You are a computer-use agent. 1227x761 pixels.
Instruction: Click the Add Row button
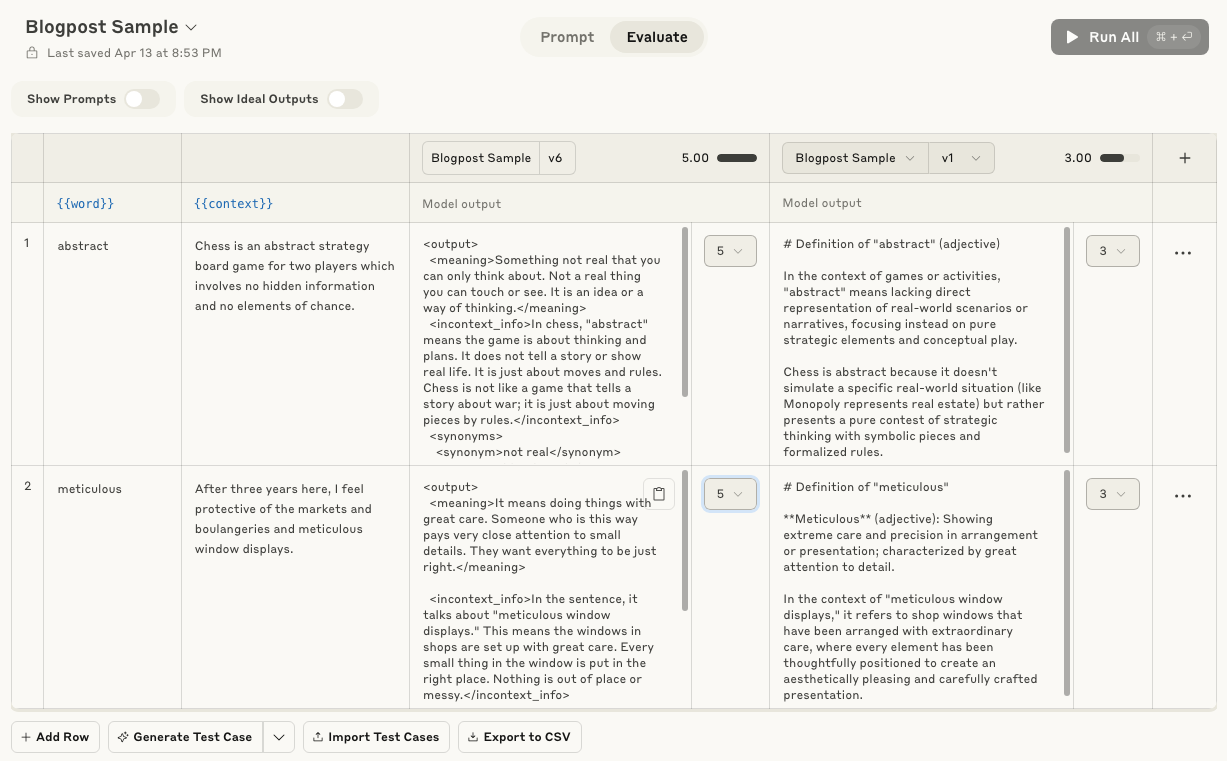(x=55, y=737)
